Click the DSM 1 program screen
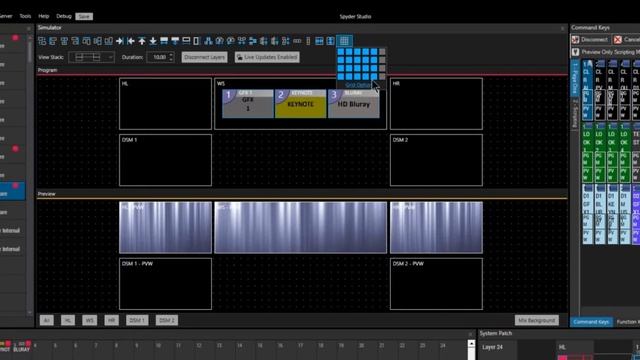The image size is (640, 360). pos(165,160)
